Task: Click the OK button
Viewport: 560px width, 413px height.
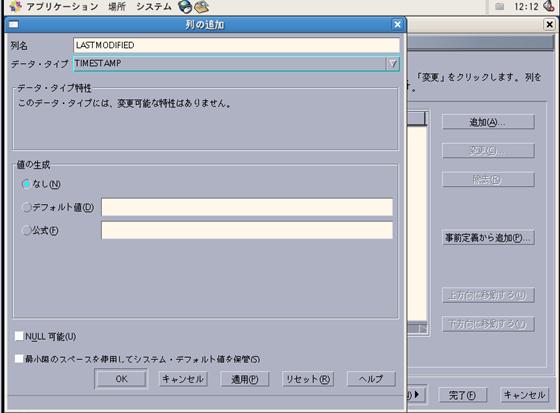Action: [x=121, y=379]
